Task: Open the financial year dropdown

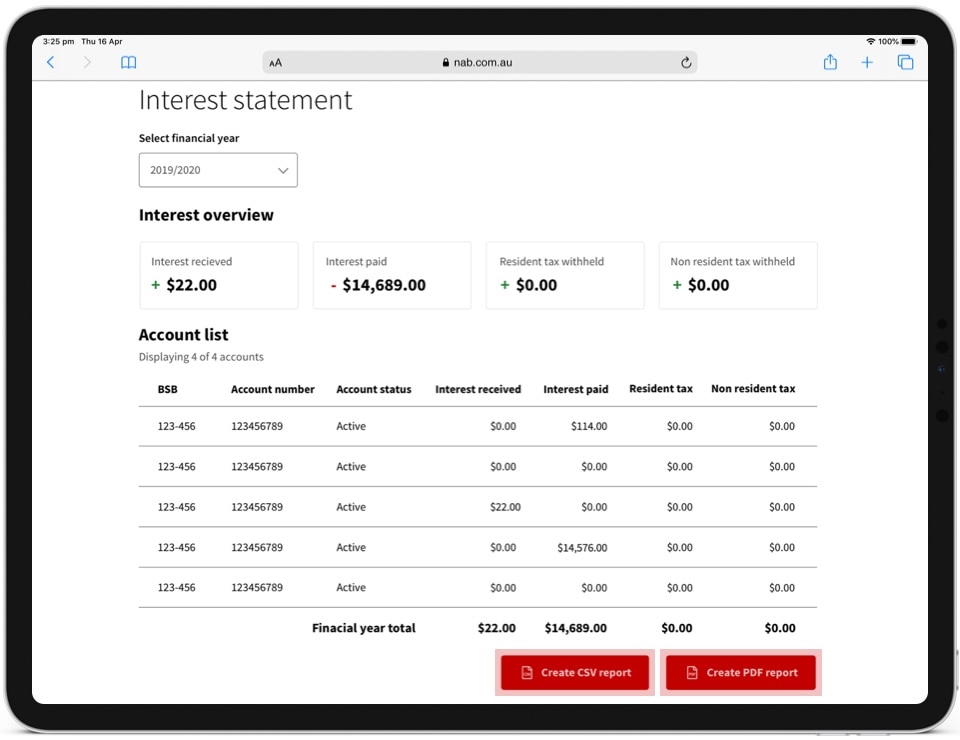Action: tap(218, 170)
